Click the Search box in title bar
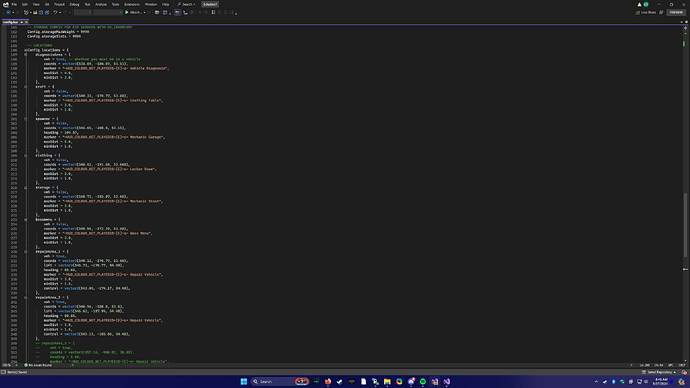This screenshot has height=388, width=690. tap(186, 4)
